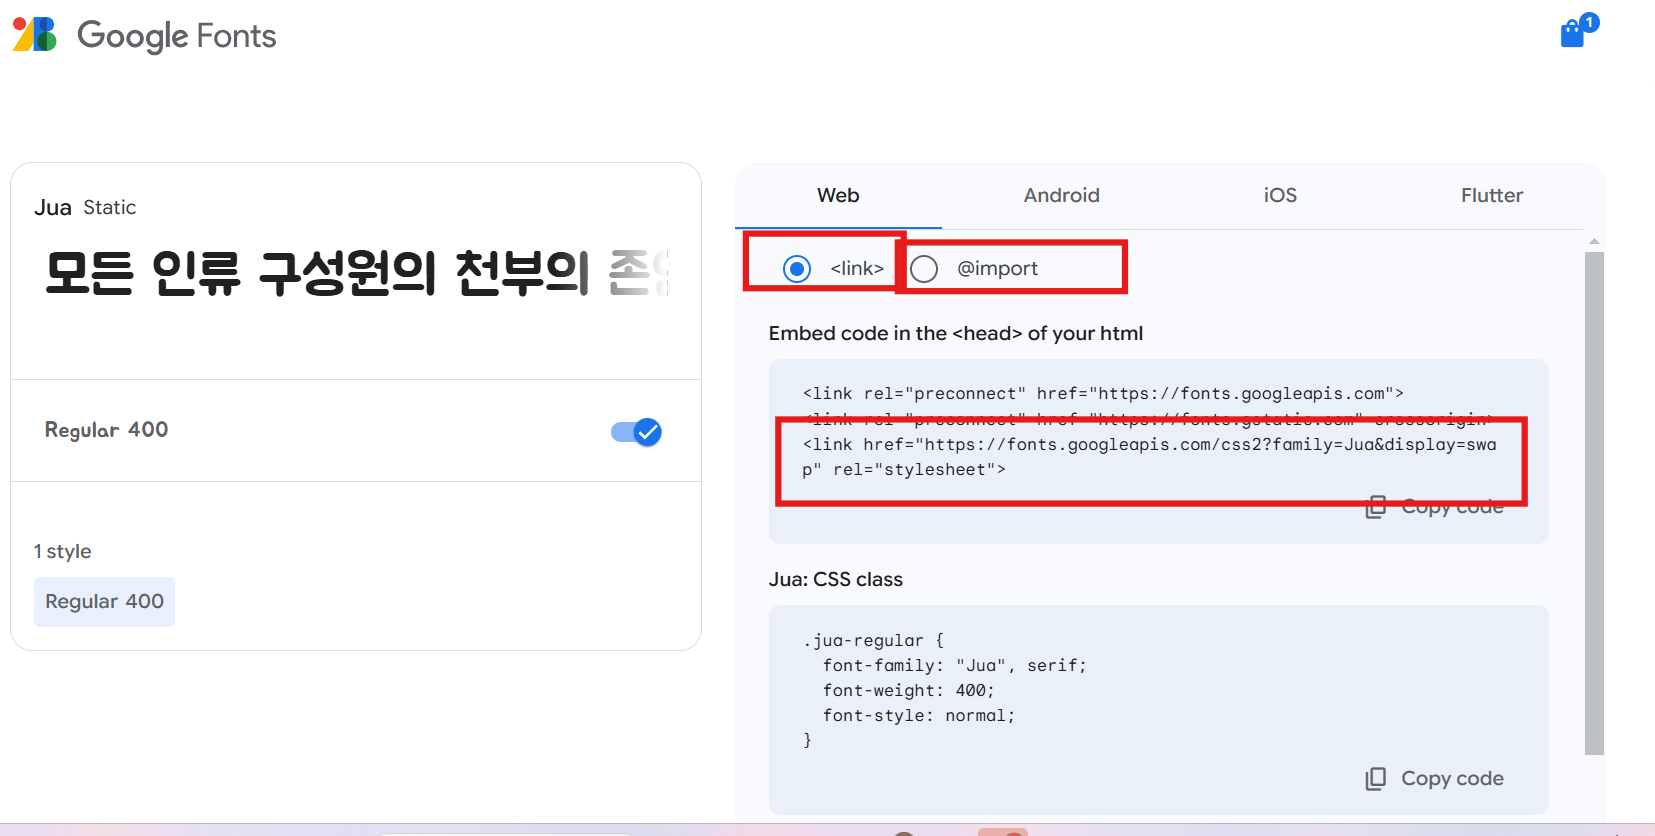Toggle the Regular 400 style switch

pyautogui.click(x=636, y=432)
